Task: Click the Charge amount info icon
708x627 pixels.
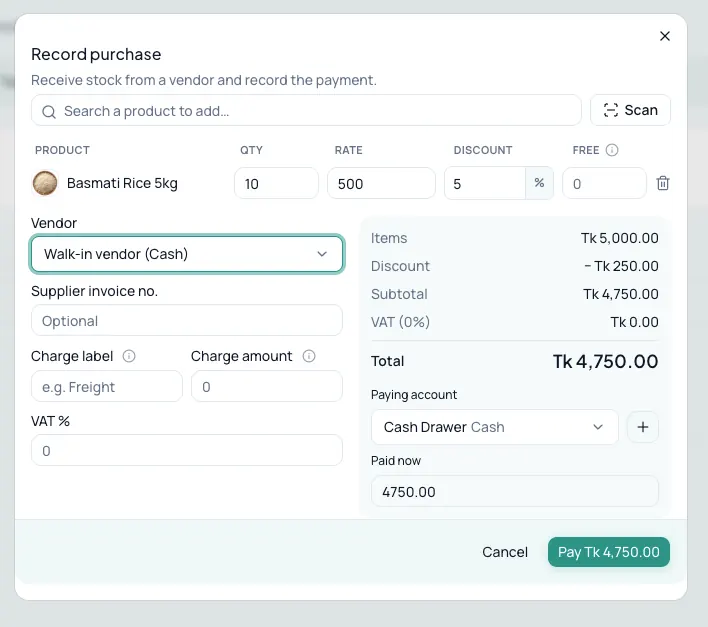Action: point(309,356)
